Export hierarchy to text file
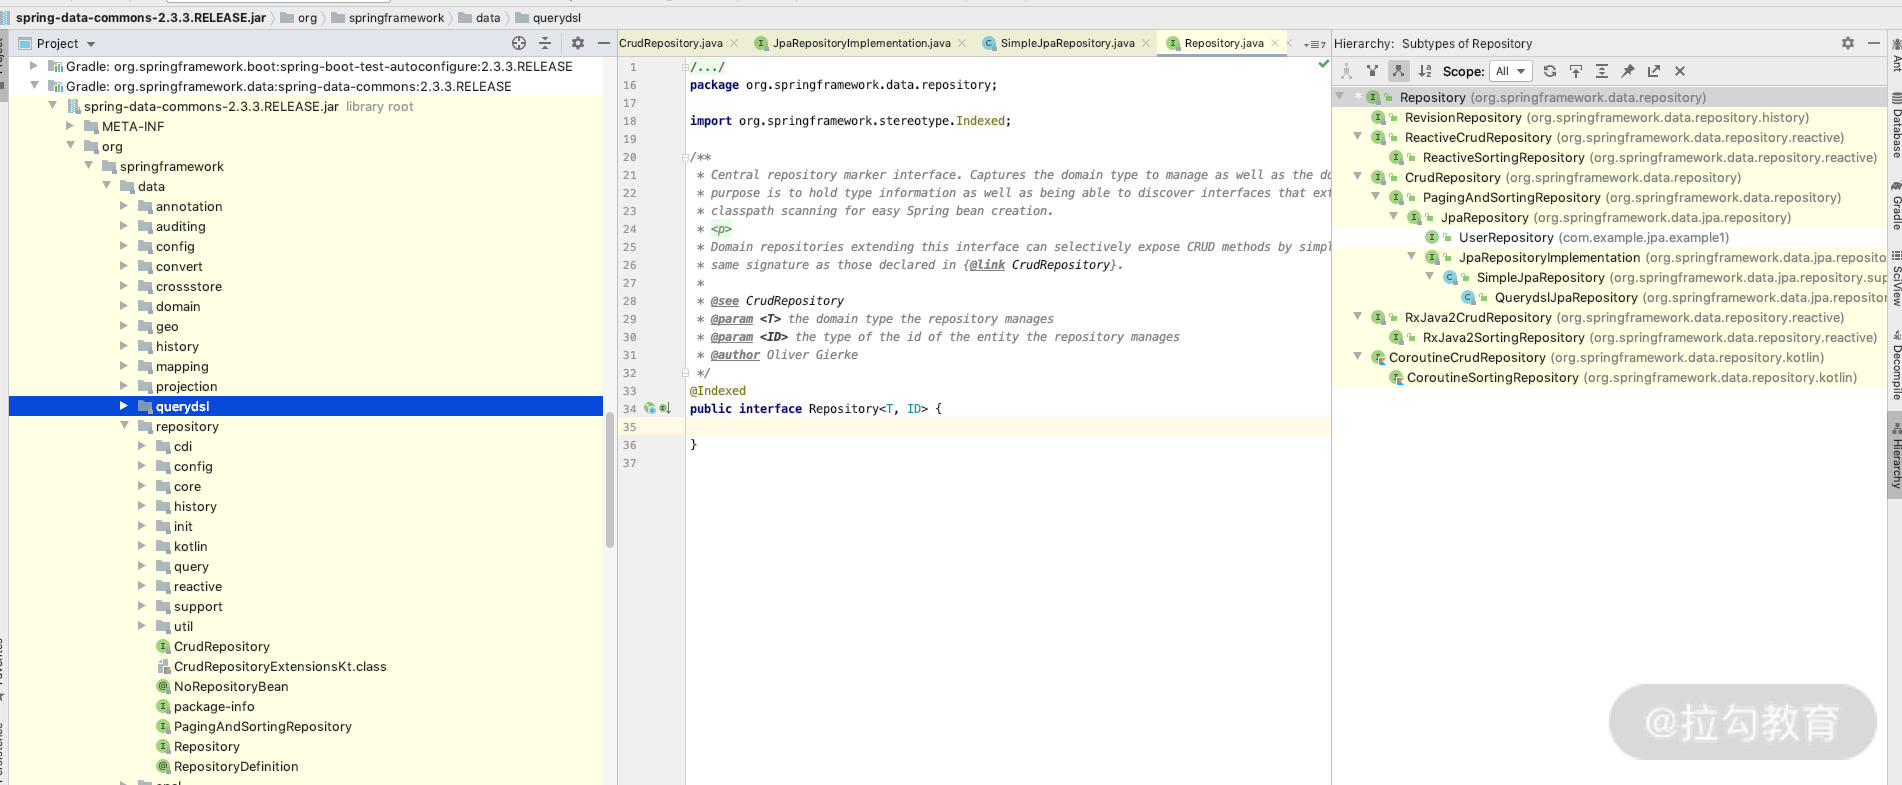The image size is (1902, 785). [x=1654, y=71]
